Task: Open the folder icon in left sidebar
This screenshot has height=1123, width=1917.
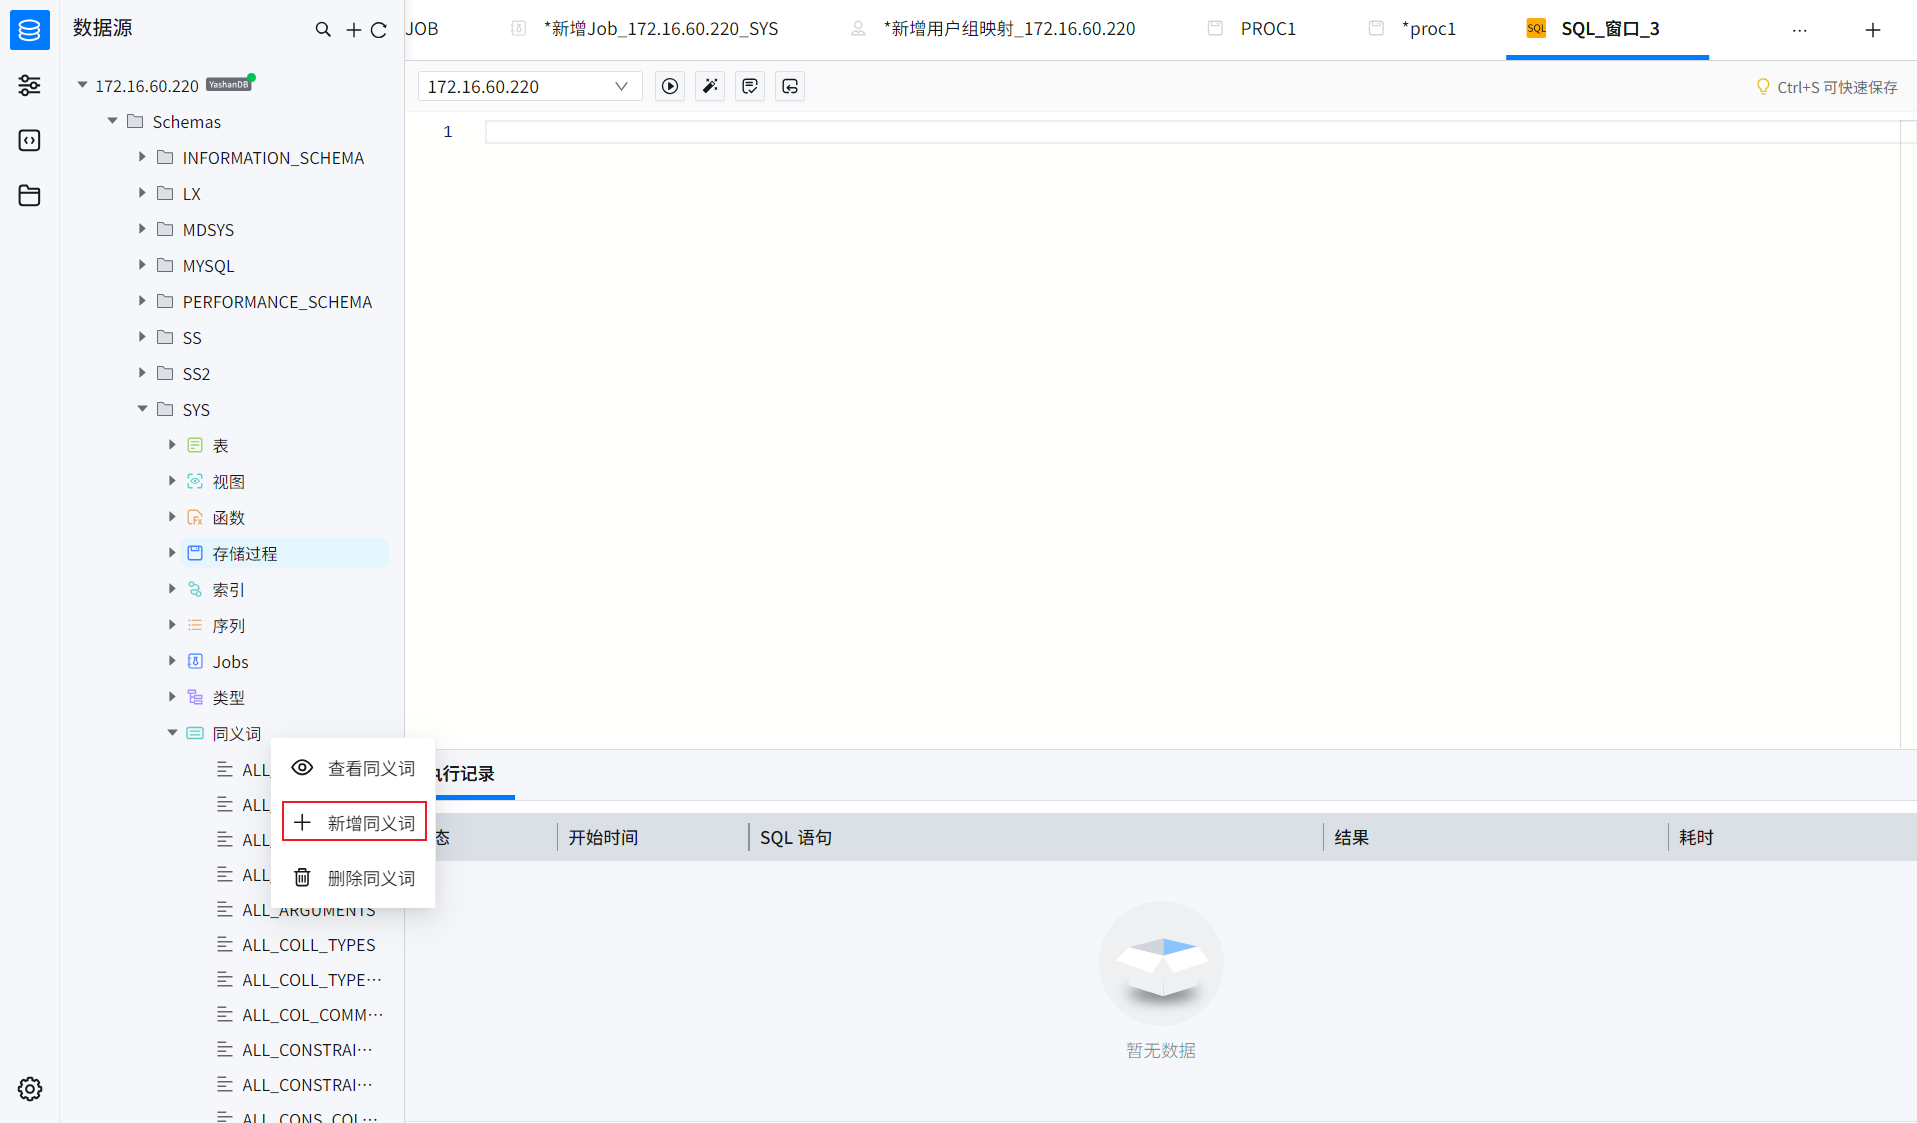Action: coord(29,195)
